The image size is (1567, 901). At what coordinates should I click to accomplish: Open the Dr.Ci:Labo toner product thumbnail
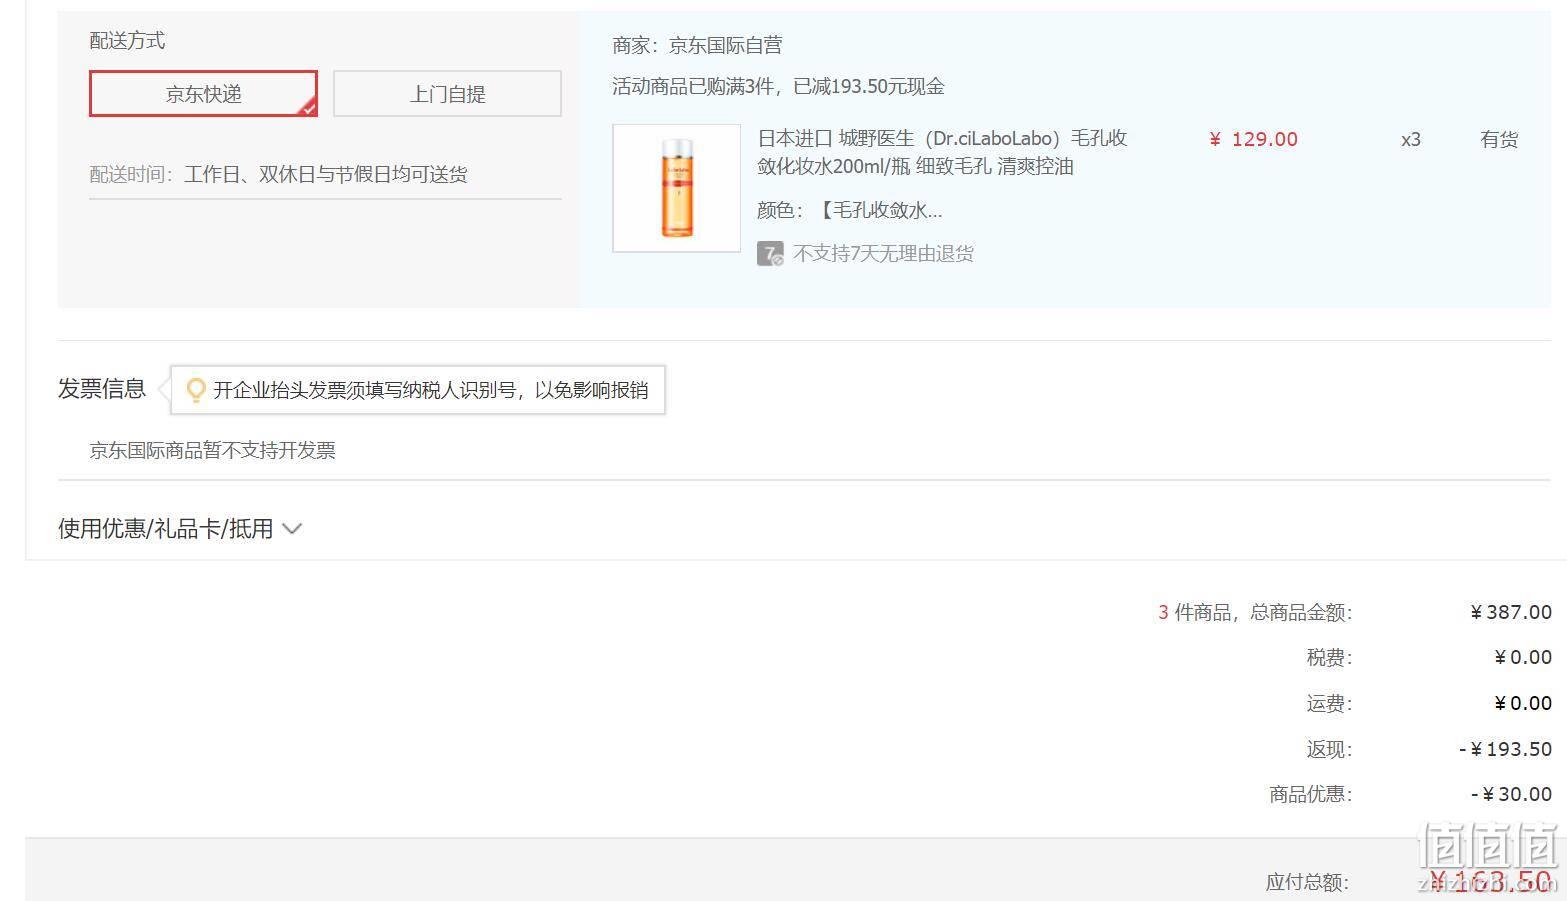pyautogui.click(x=677, y=188)
